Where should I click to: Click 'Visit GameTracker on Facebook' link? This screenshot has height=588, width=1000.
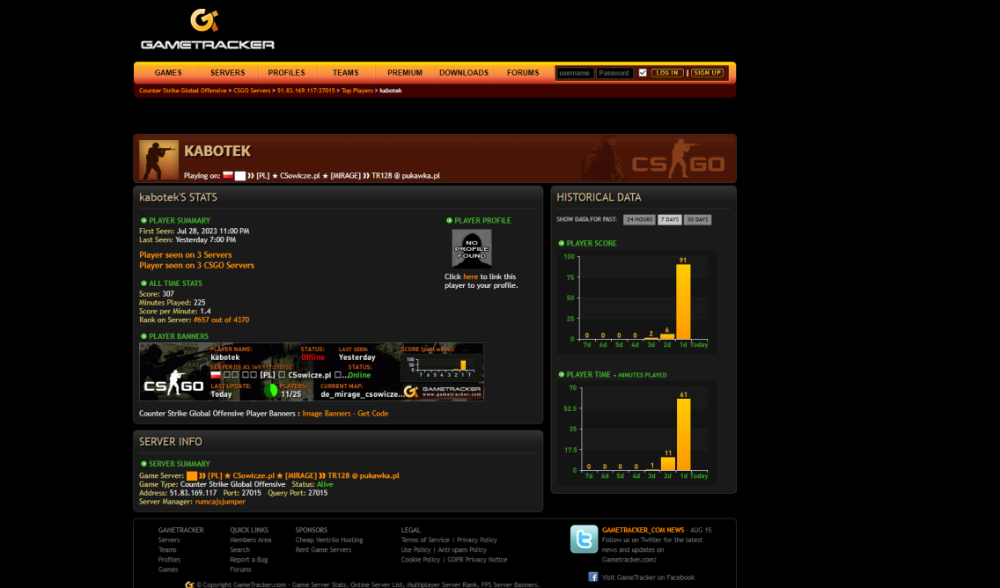tap(648, 577)
